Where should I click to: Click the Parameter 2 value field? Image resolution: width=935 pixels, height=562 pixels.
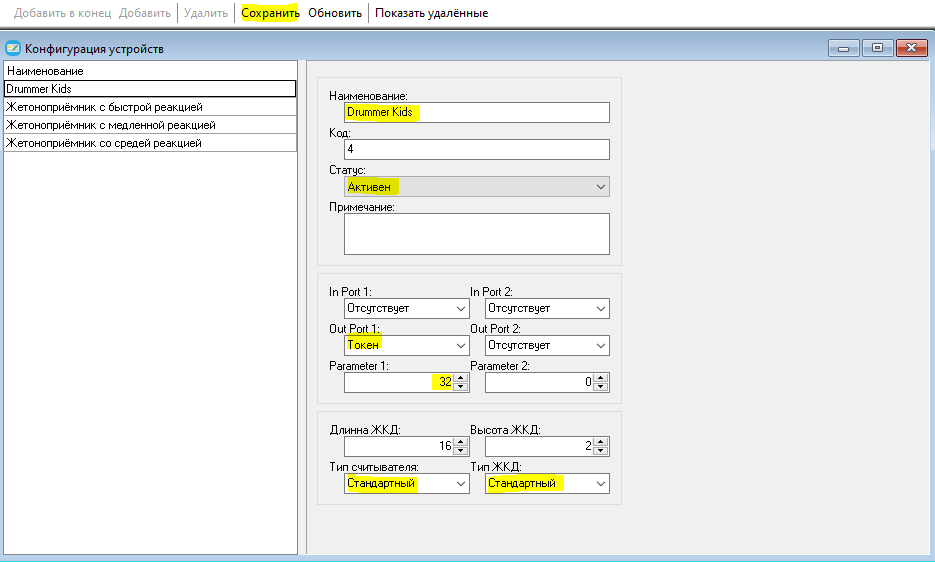[539, 382]
